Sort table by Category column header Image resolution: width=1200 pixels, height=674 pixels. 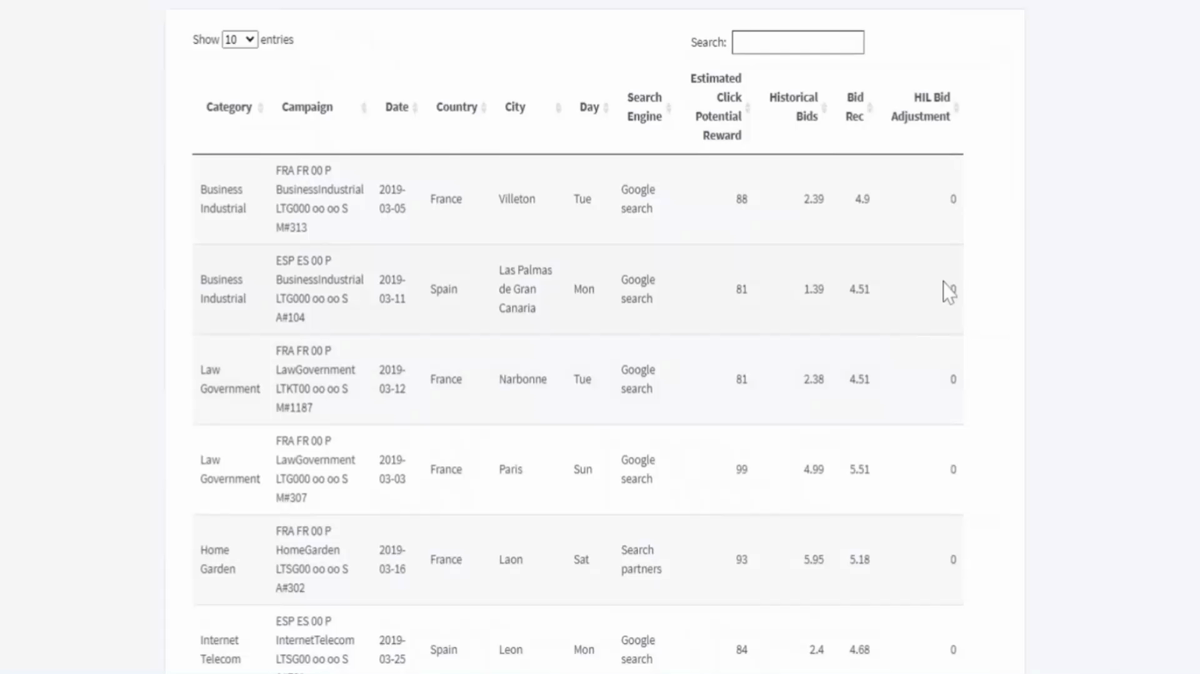229,107
